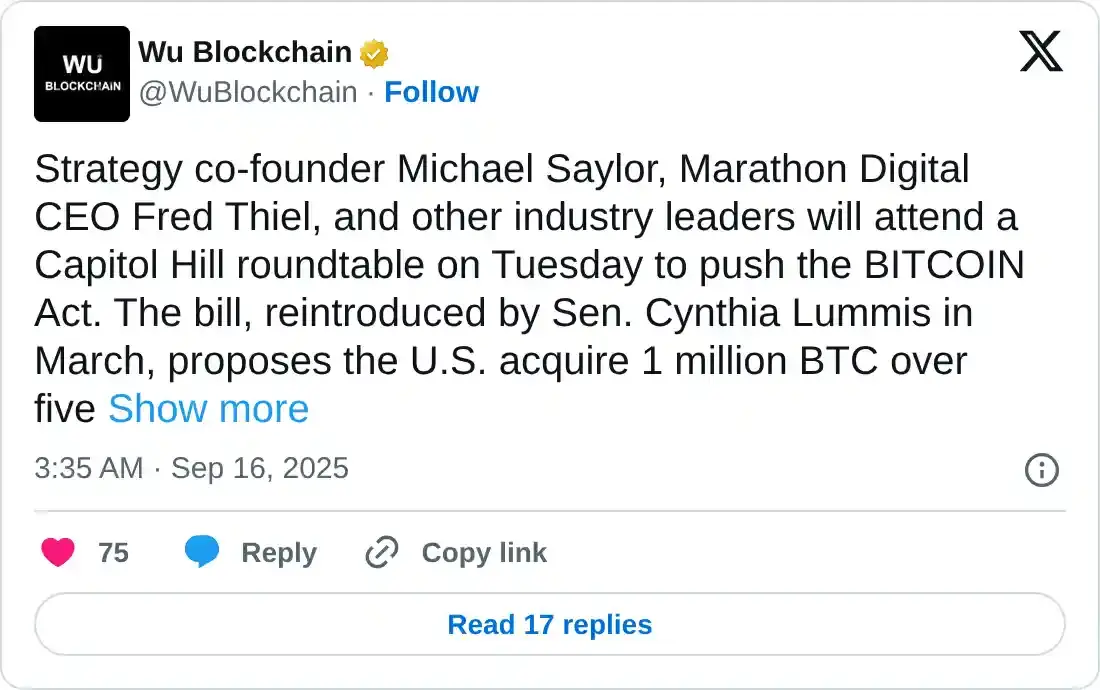The width and height of the screenshot is (1100, 690).
Task: Click the chain link copy icon
Action: click(382, 552)
